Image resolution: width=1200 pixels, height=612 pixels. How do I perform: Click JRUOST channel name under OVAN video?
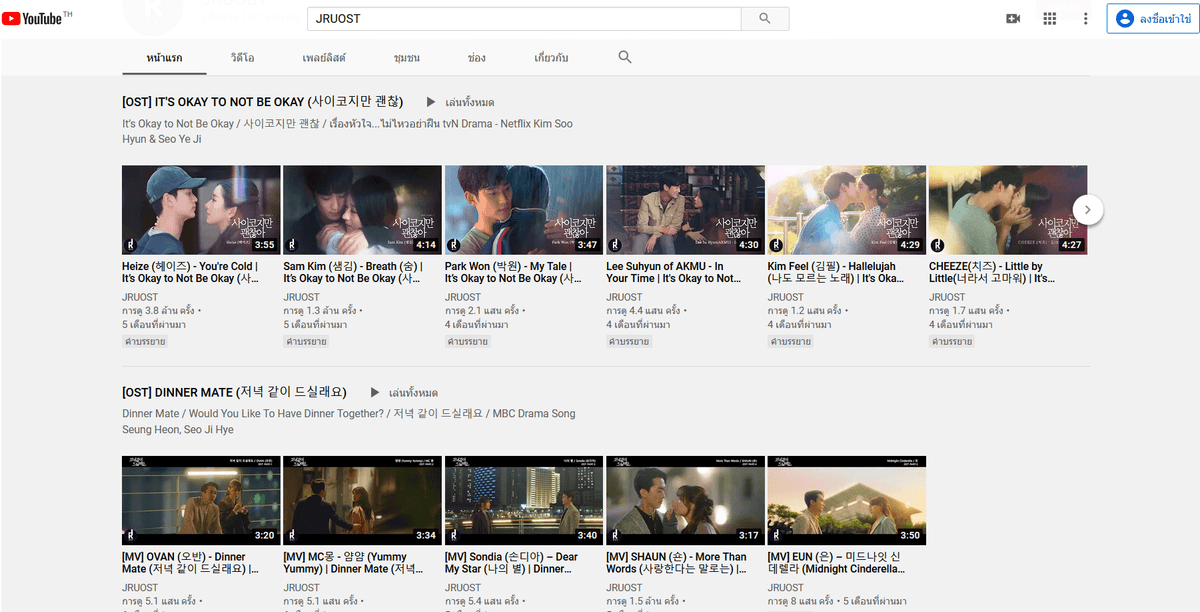[x=142, y=588]
